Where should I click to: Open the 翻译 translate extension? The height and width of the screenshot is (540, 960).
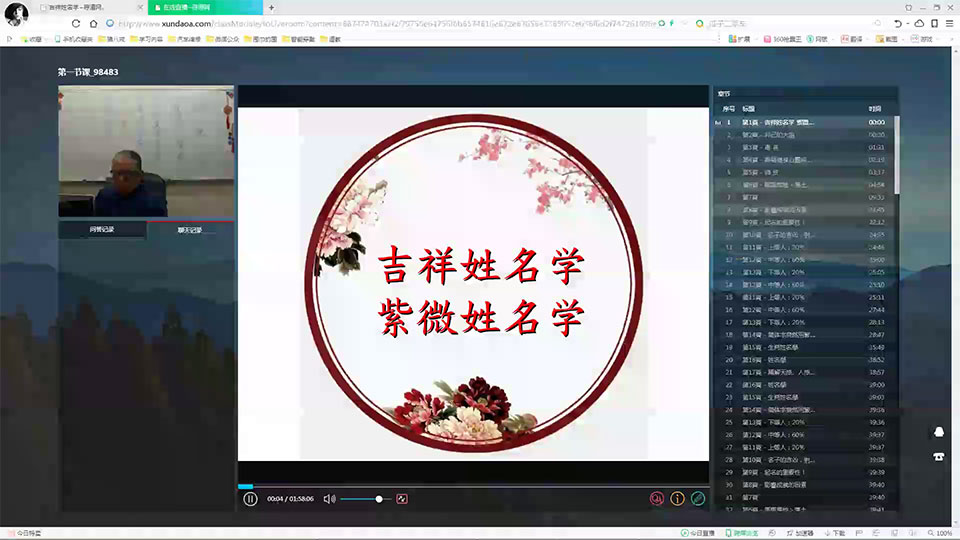[852, 39]
